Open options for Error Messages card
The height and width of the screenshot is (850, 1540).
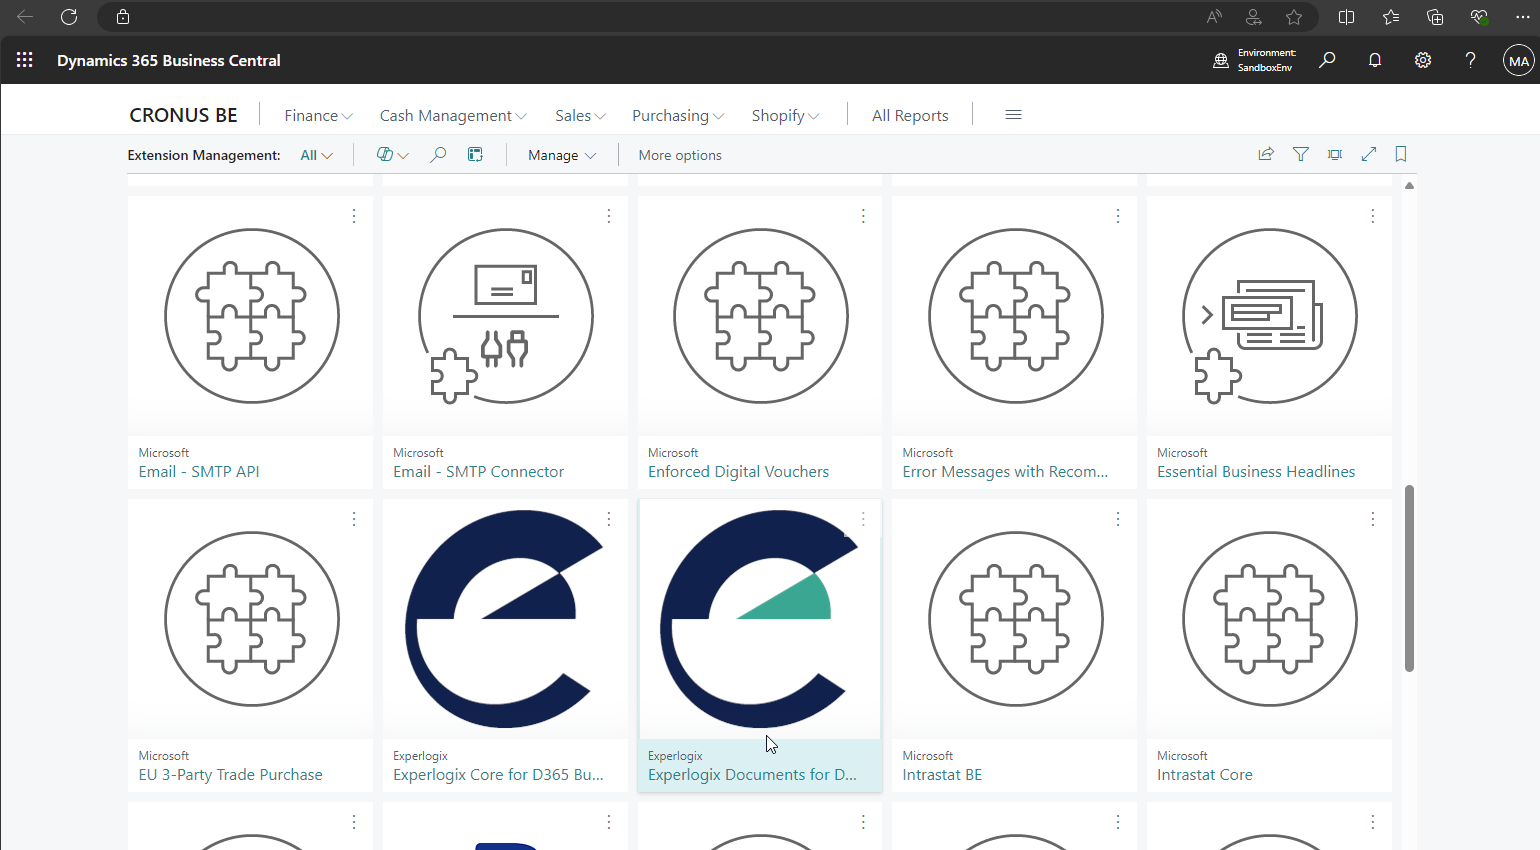point(1118,216)
